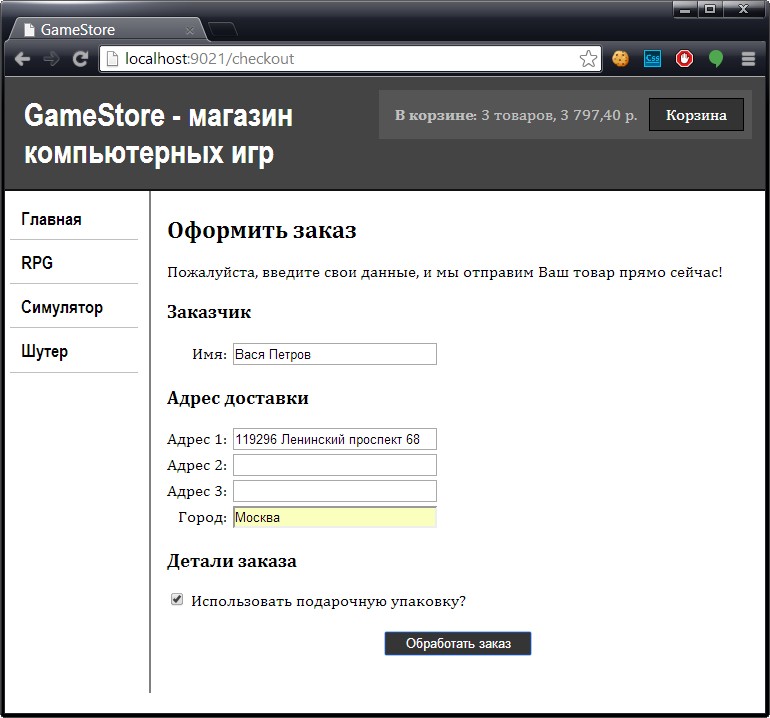Submit with Обработать заказ button

pos(458,643)
